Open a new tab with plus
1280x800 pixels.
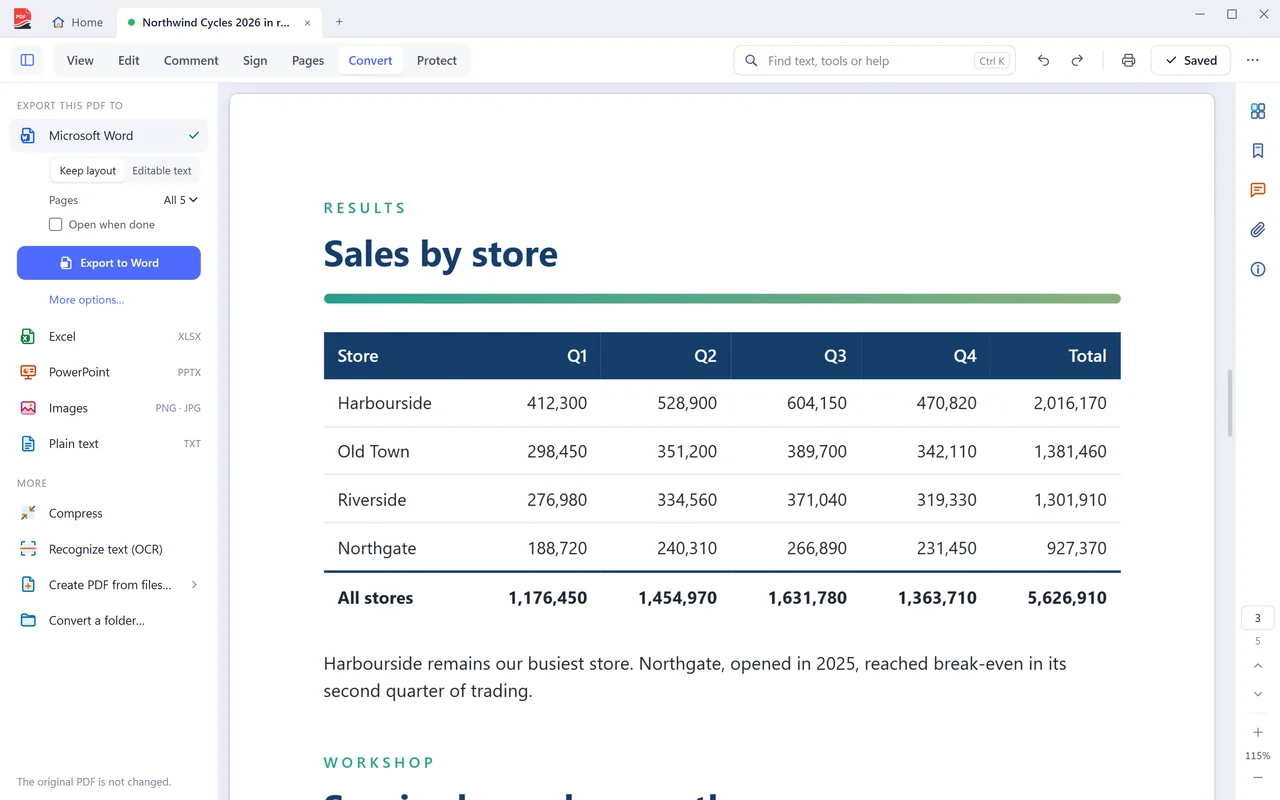(x=339, y=22)
